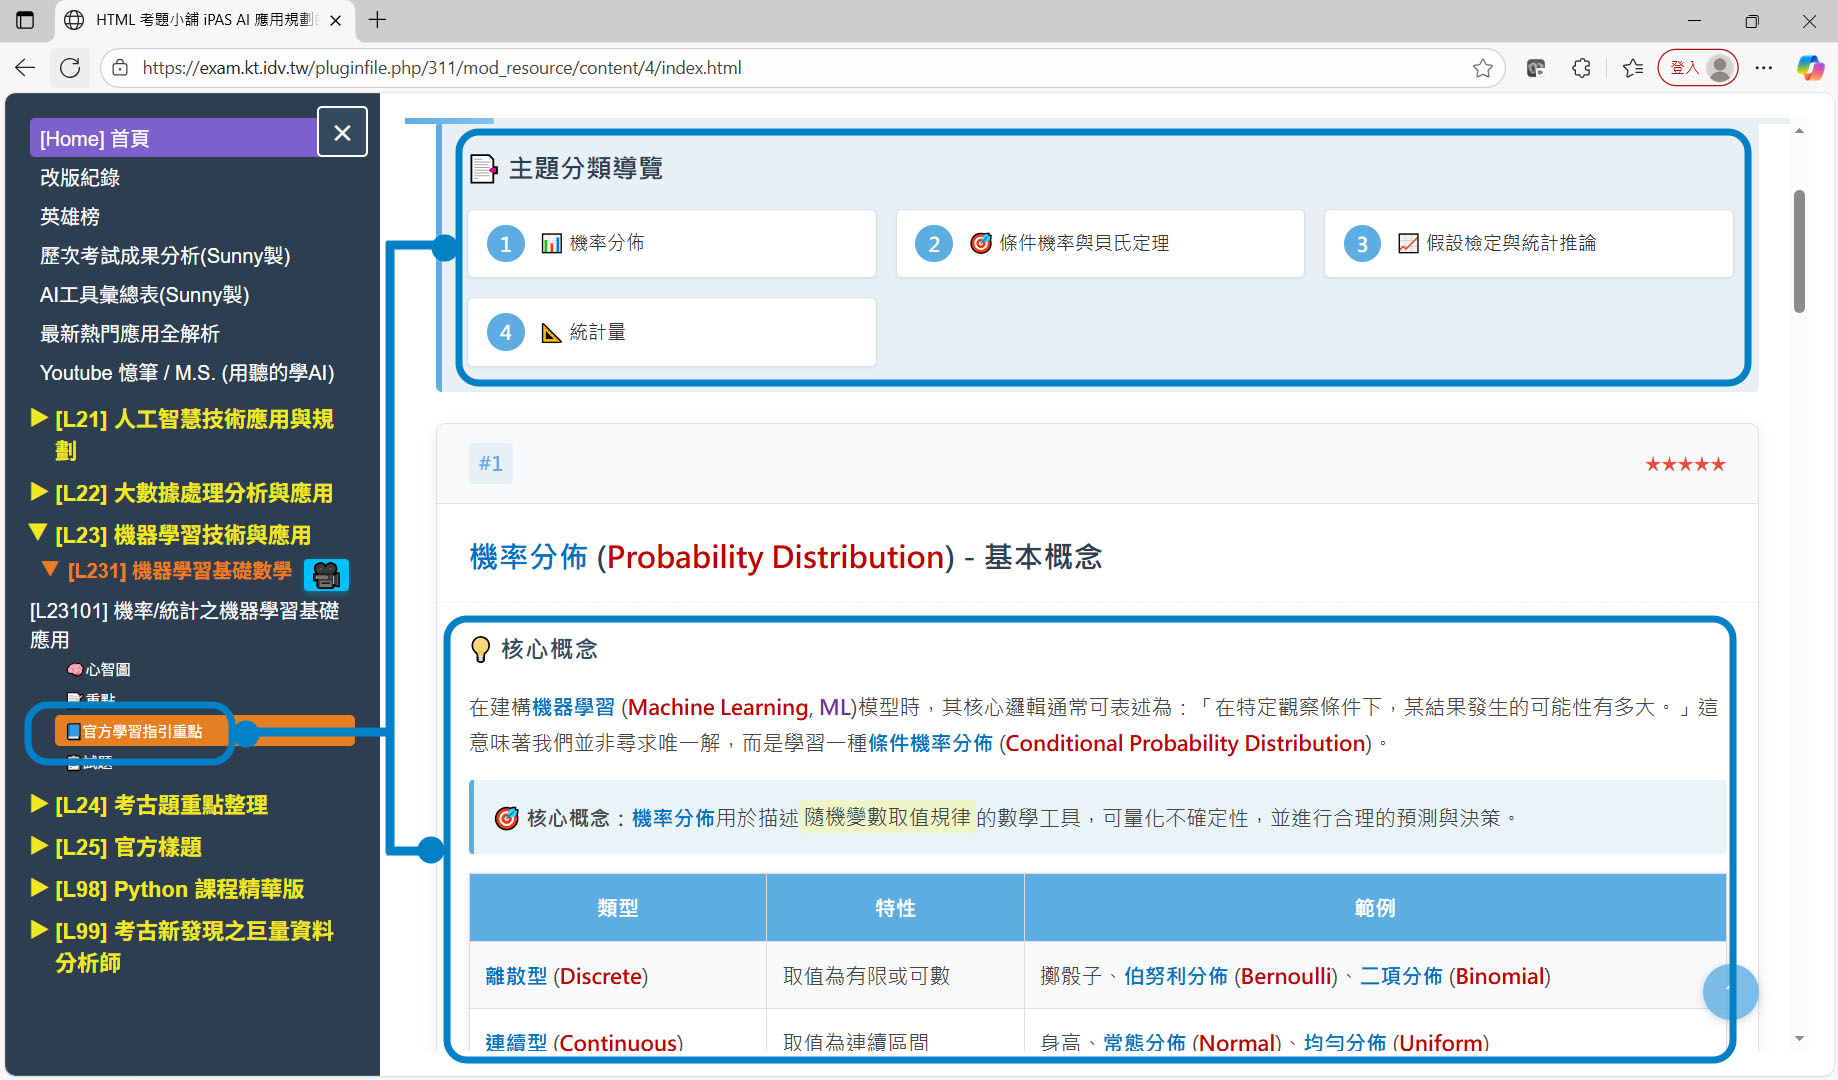Open the browser Extensions puzzle icon
1838x1080 pixels.
[x=1581, y=68]
